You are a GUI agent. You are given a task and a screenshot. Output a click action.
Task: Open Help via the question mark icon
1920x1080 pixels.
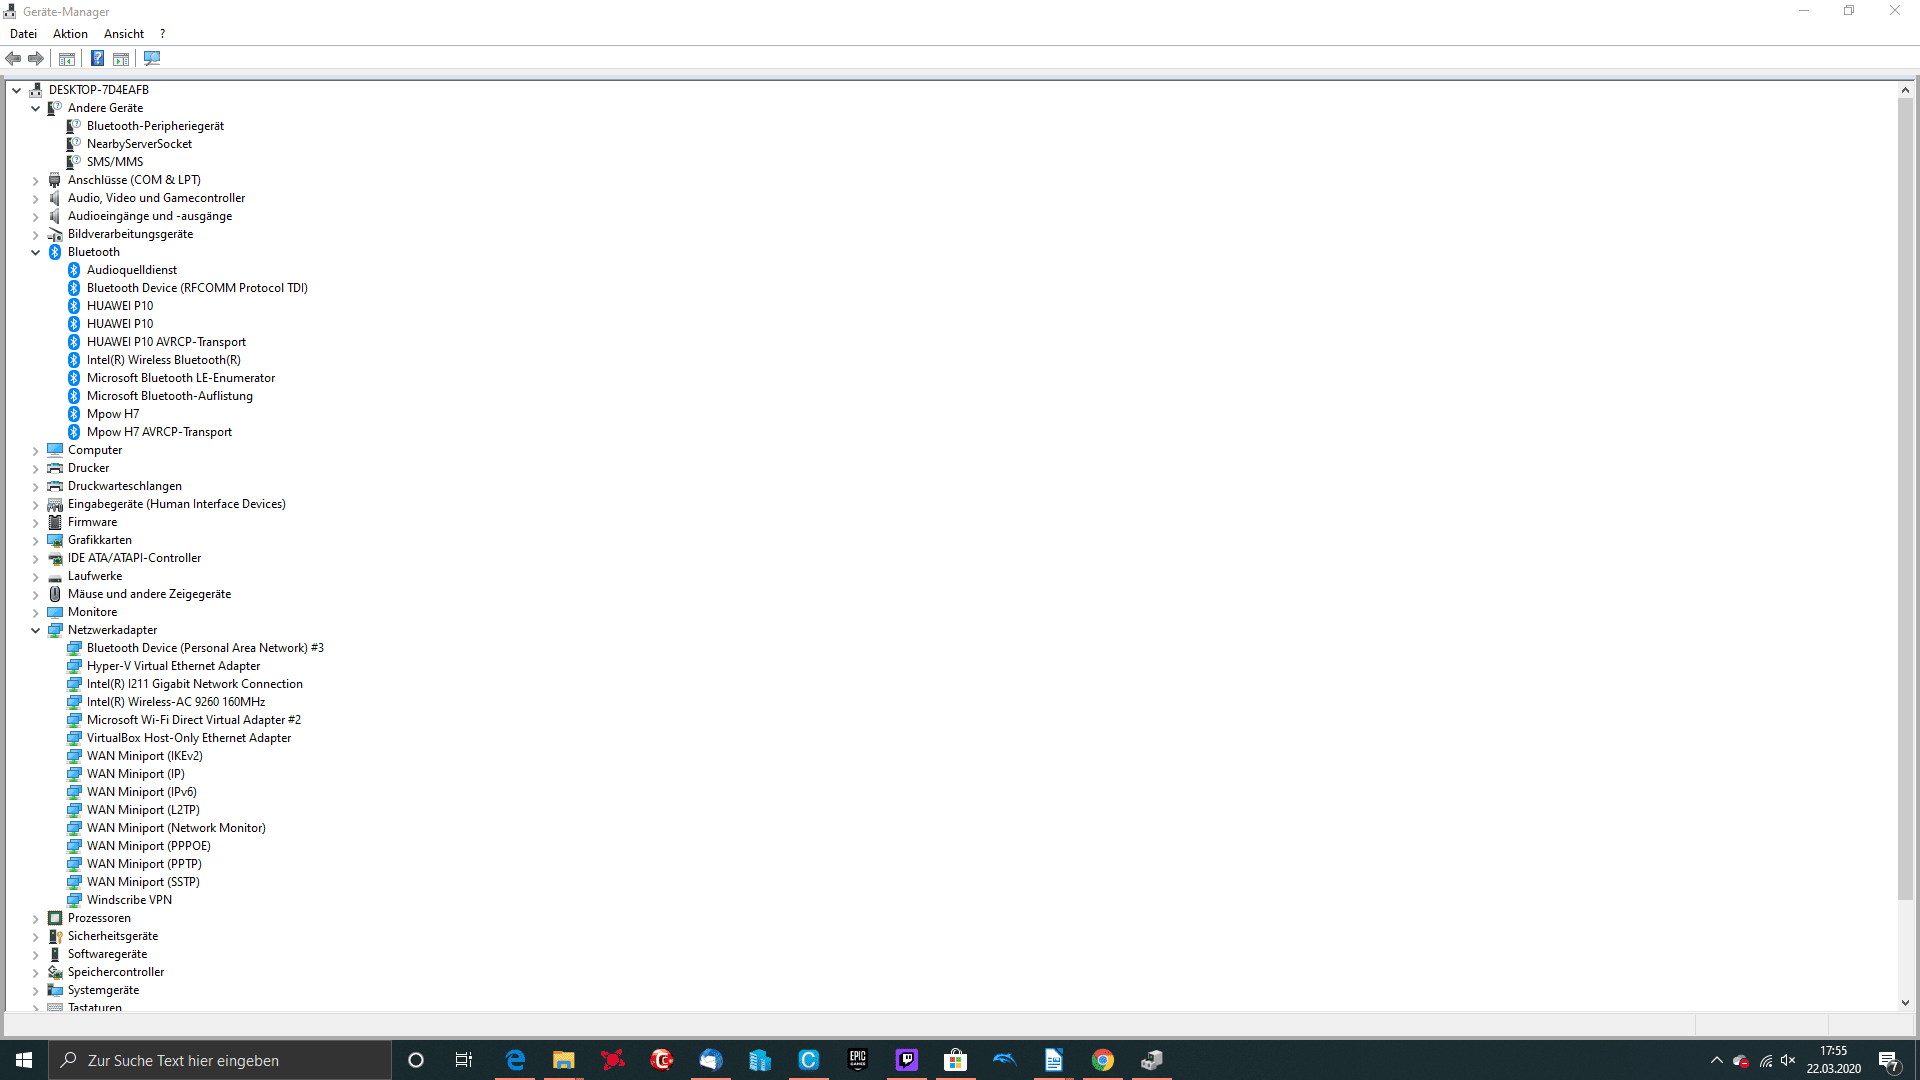point(97,58)
